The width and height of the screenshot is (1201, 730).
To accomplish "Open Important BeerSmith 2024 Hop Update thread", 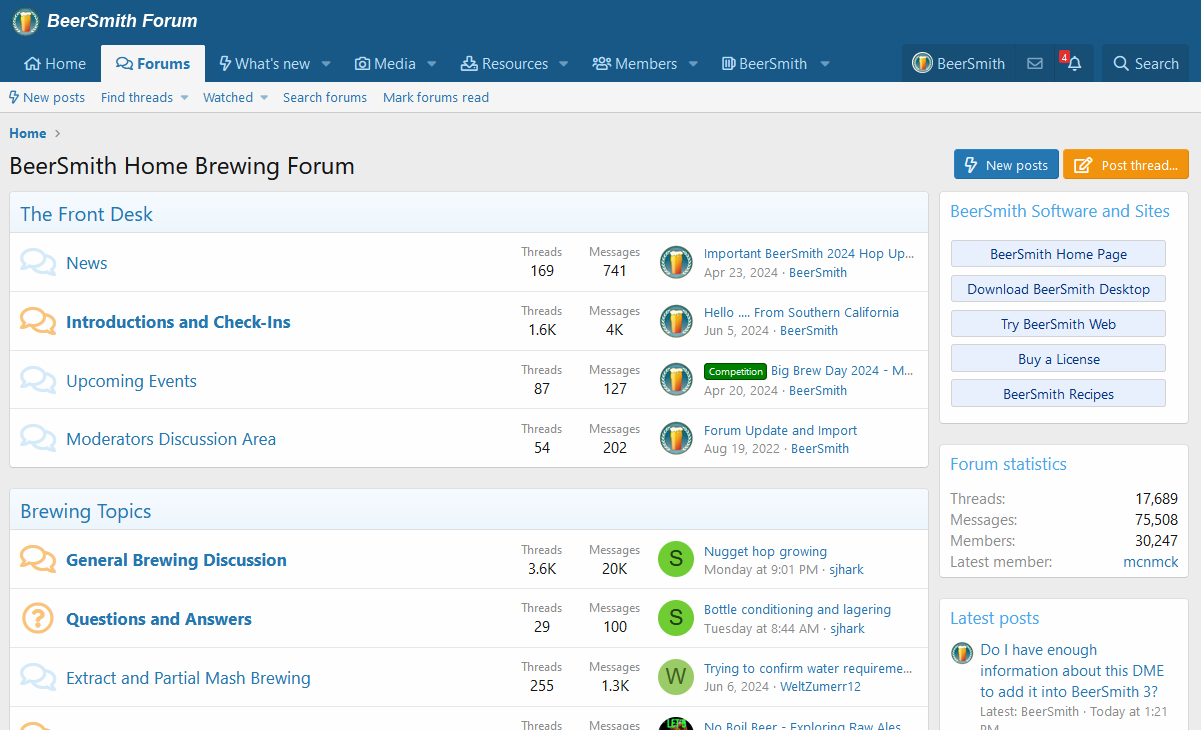I will point(809,253).
